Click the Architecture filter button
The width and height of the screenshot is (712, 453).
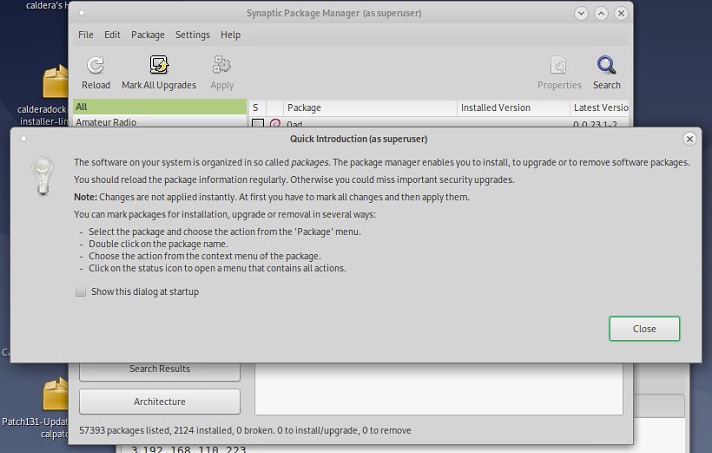click(160, 401)
